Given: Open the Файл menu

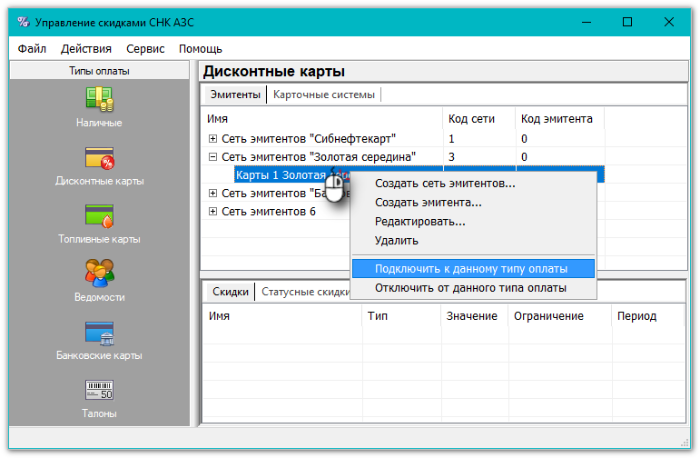Looking at the screenshot, I should [32, 48].
